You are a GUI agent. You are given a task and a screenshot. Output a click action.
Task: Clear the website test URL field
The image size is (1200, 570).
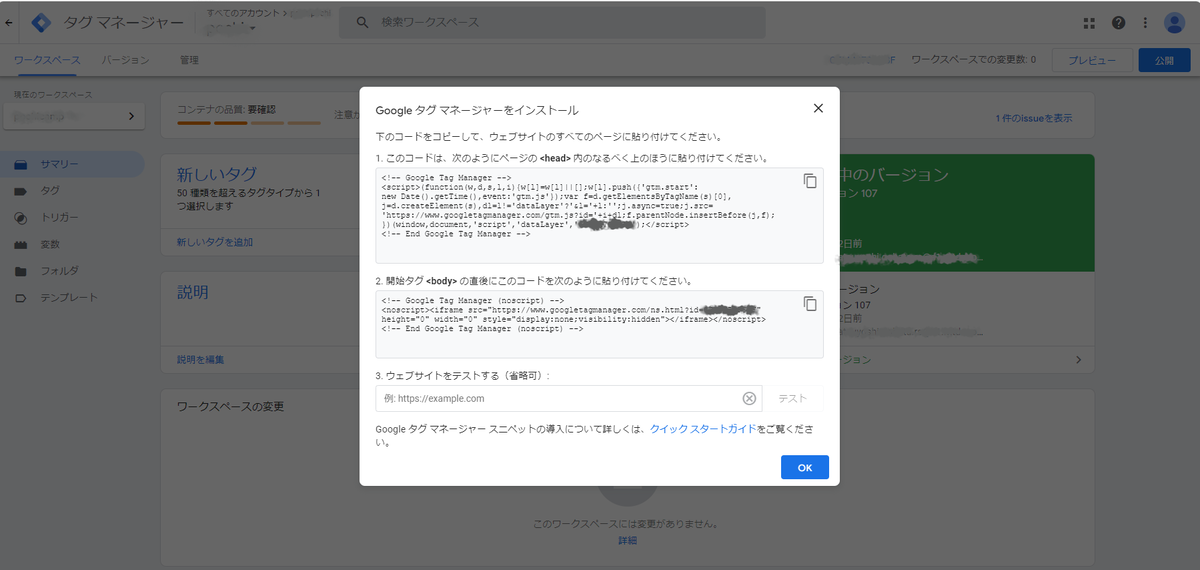(749, 398)
